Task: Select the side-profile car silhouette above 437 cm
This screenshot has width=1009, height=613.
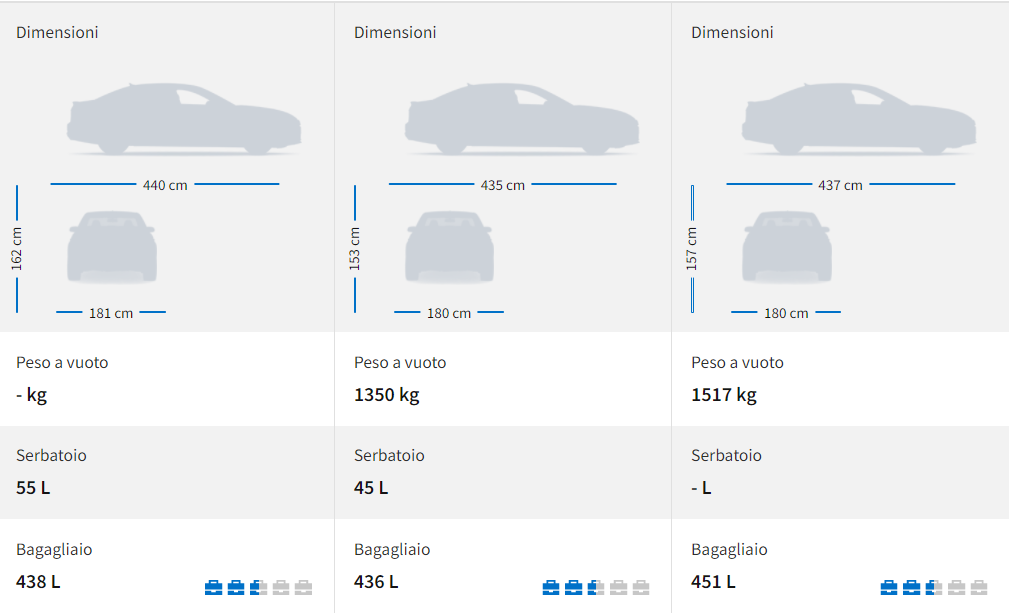Action: point(859,120)
